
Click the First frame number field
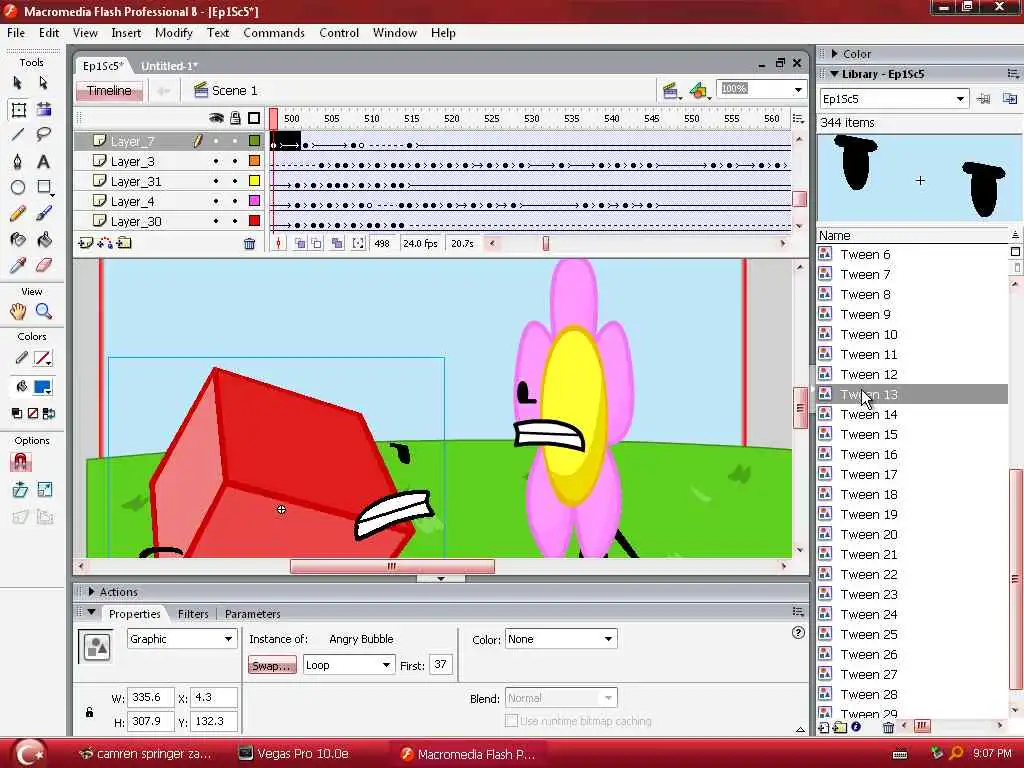(x=441, y=665)
